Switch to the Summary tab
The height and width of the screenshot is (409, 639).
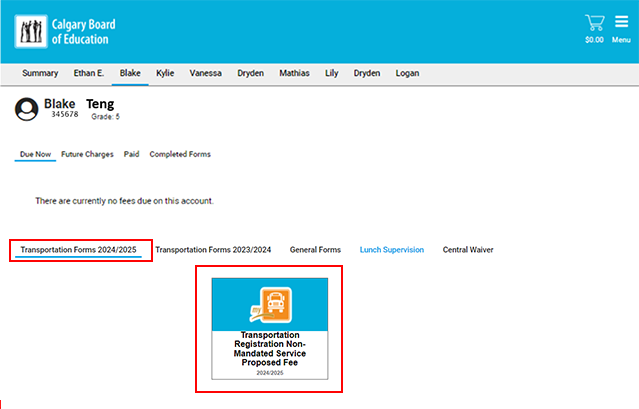click(40, 74)
